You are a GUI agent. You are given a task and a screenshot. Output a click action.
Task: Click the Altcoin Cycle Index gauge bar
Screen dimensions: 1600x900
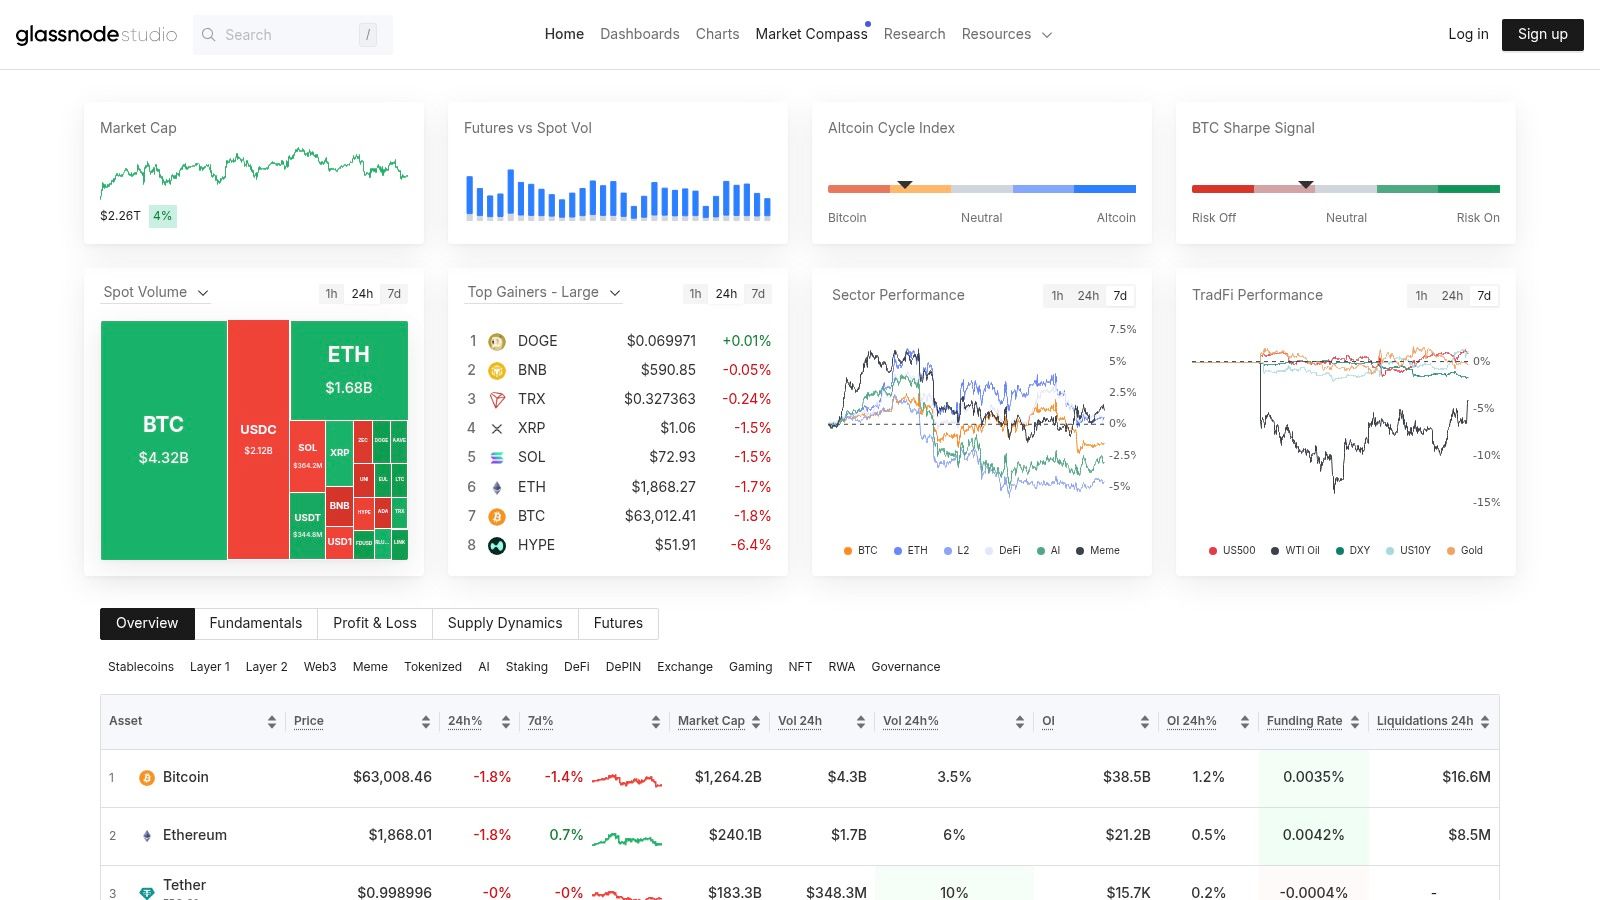982,189
